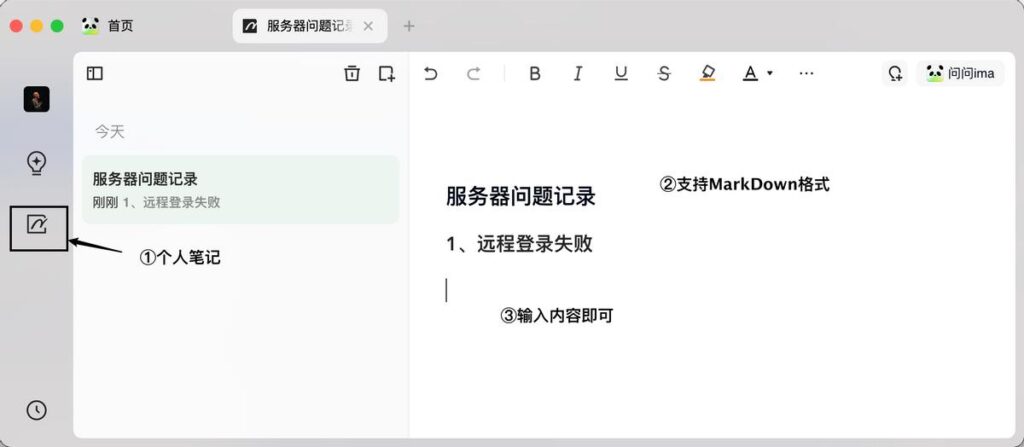Click the lightbulb knowledge base icon

37,163
